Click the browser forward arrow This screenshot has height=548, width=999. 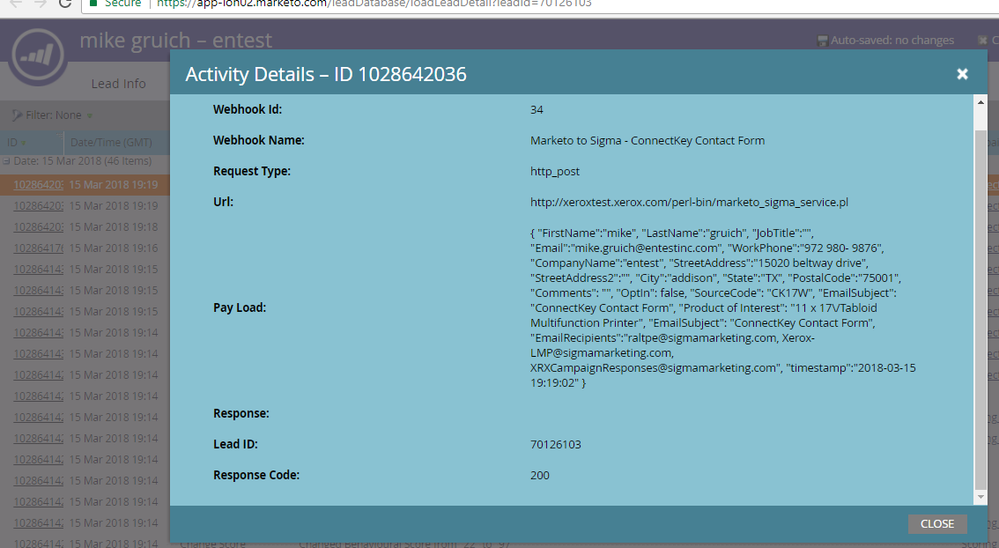[40, 3]
